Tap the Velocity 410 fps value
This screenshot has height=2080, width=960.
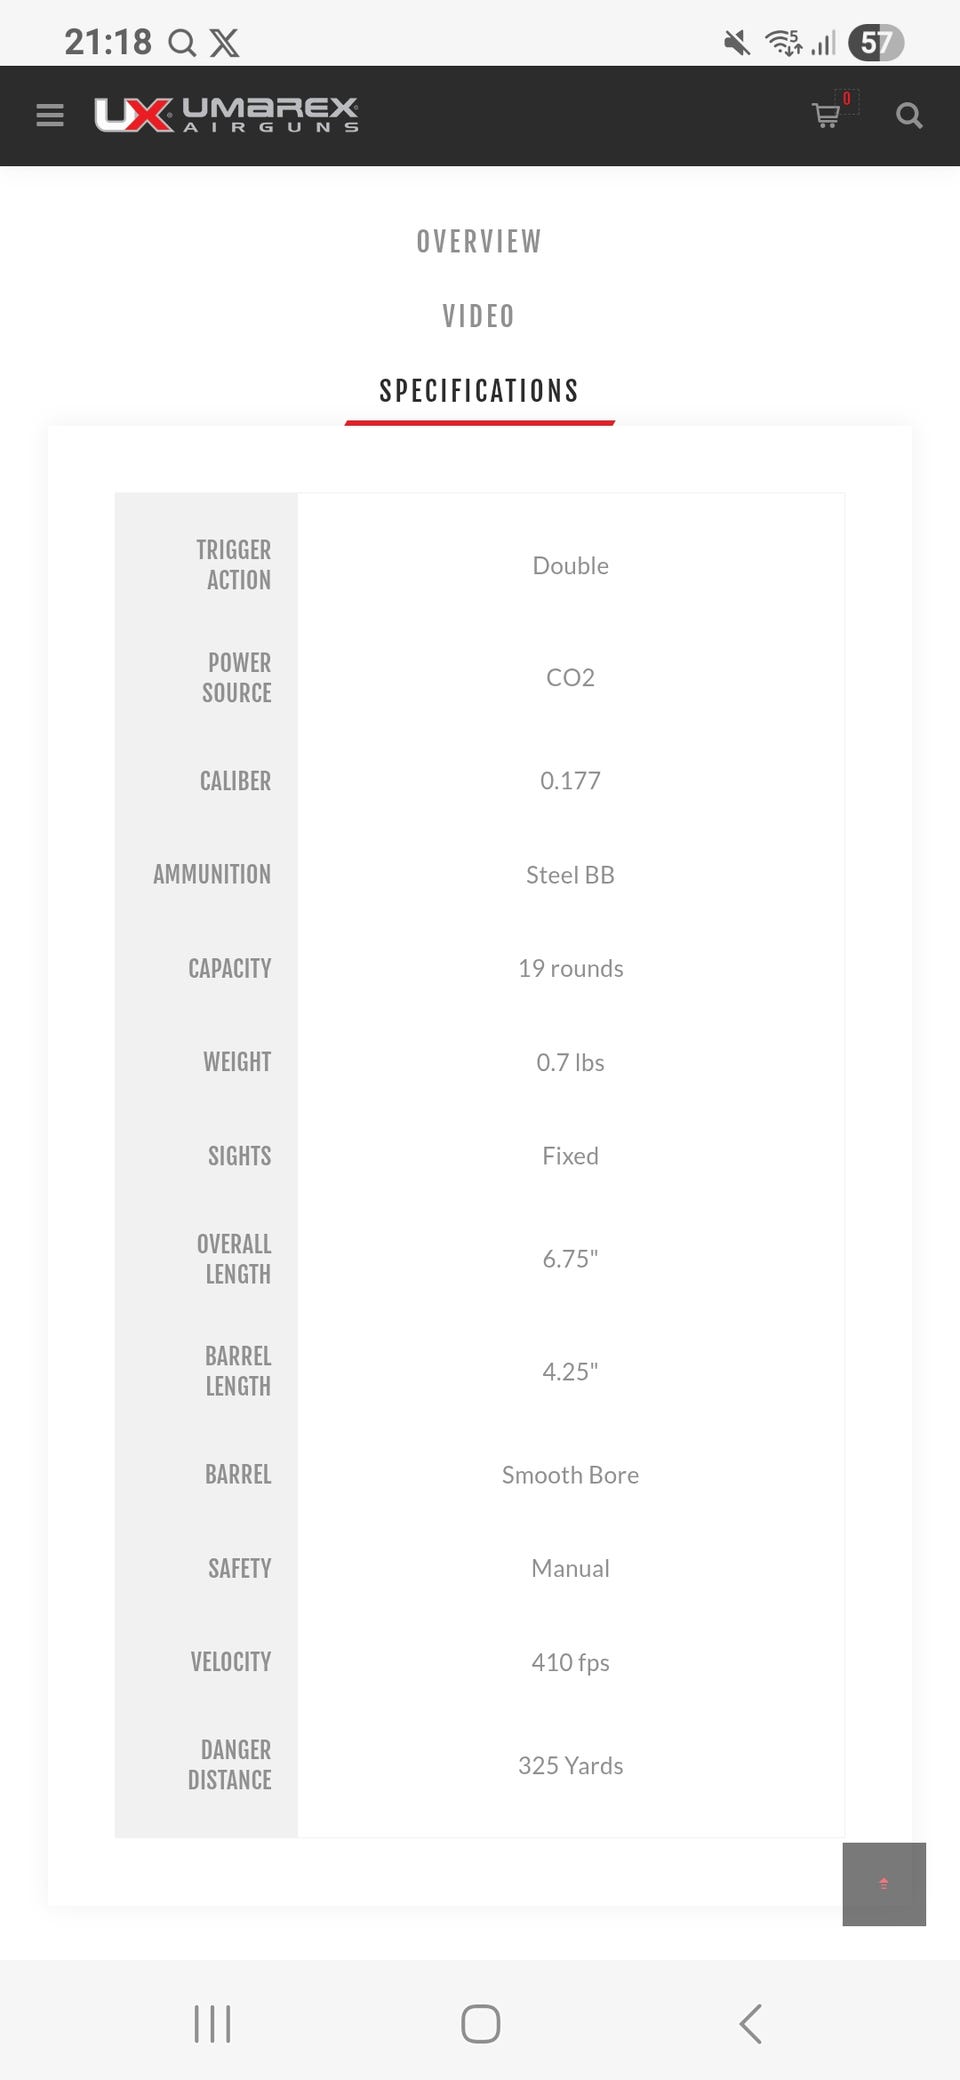point(570,1662)
